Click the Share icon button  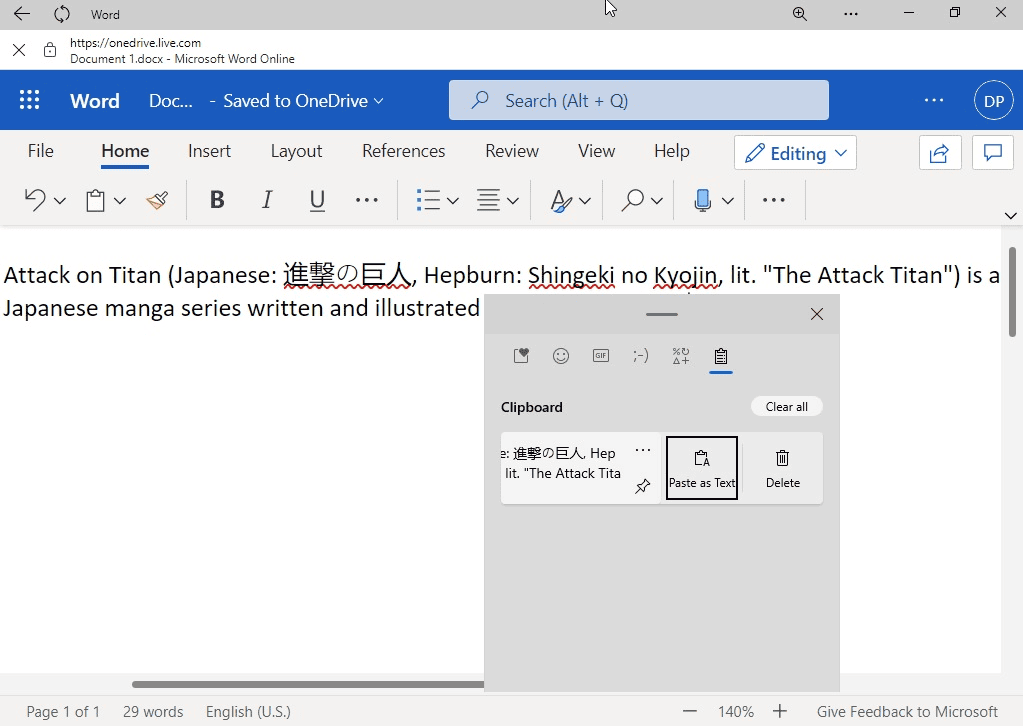coord(939,153)
